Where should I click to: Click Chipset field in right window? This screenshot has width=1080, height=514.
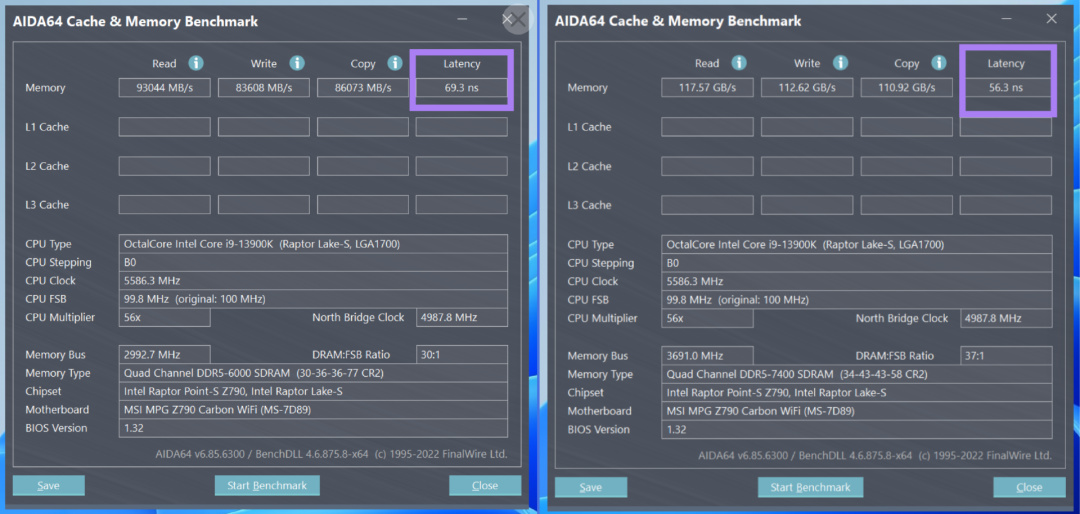coord(857,393)
